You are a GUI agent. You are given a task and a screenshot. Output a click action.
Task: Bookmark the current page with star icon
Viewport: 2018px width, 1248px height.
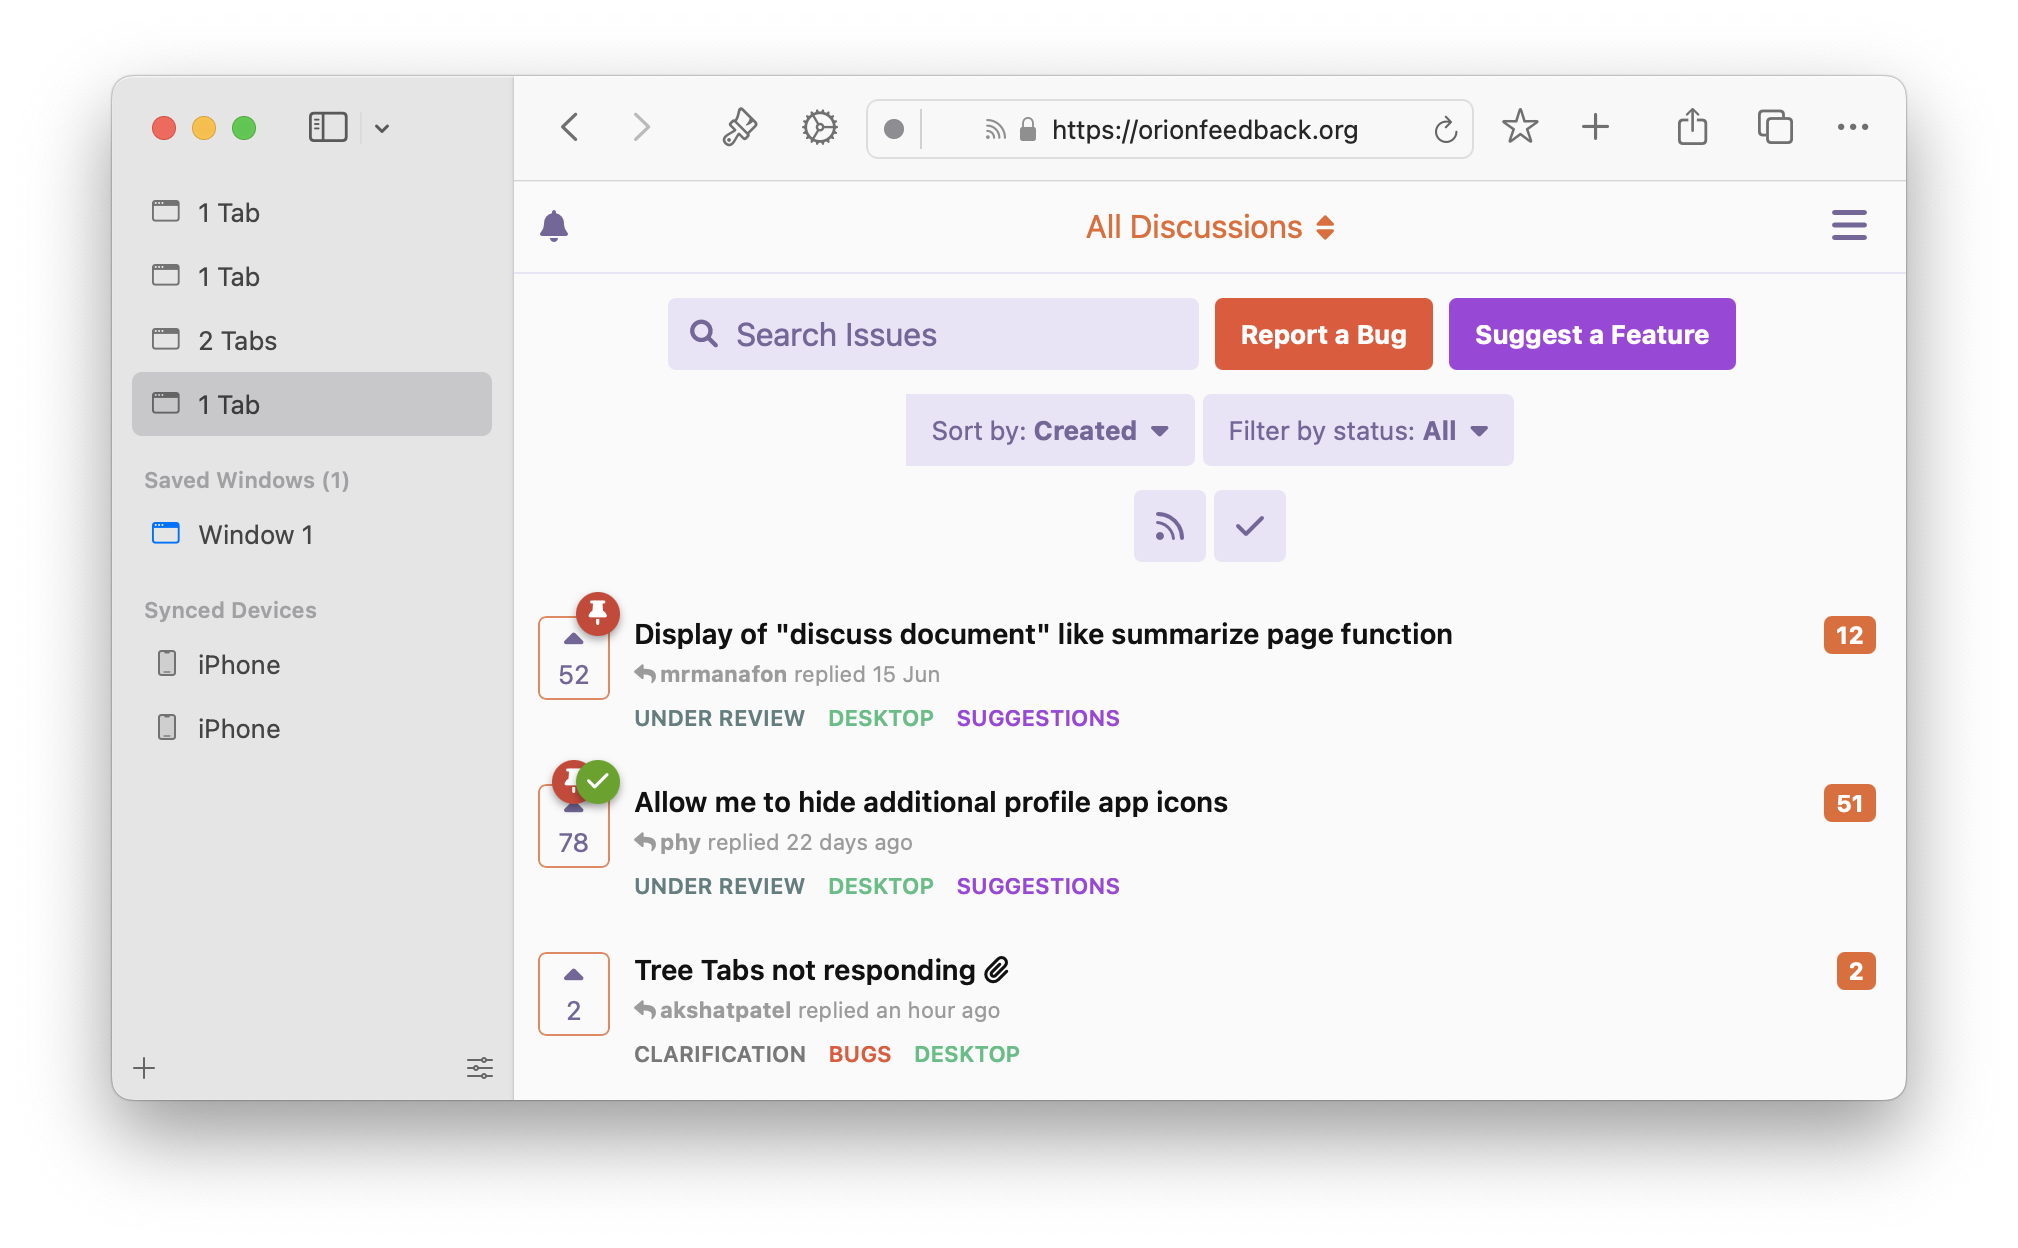[x=1520, y=127]
